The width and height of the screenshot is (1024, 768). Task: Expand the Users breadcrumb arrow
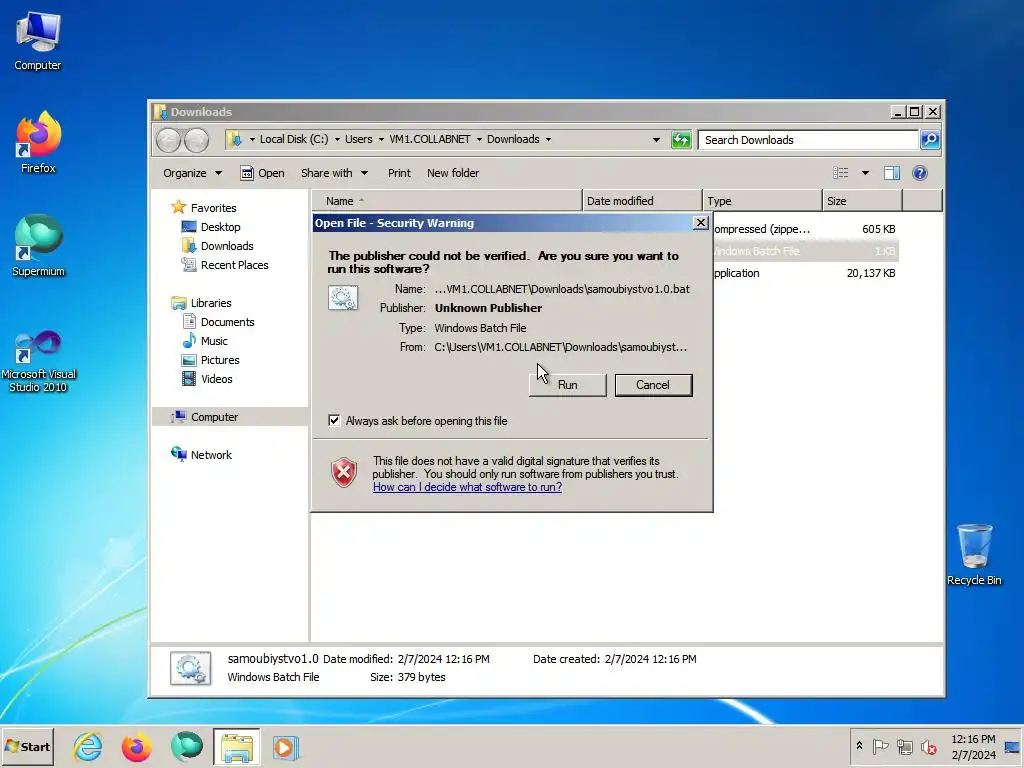[381, 140]
